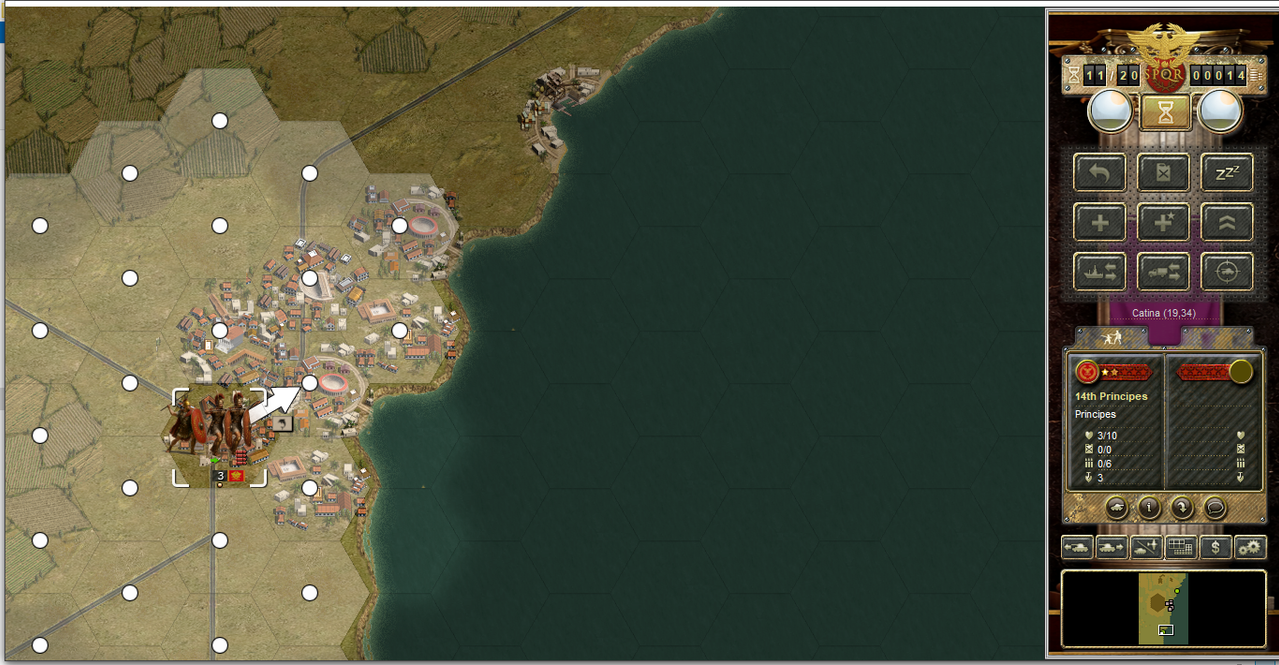Click the strength value 3/10

point(1107,436)
